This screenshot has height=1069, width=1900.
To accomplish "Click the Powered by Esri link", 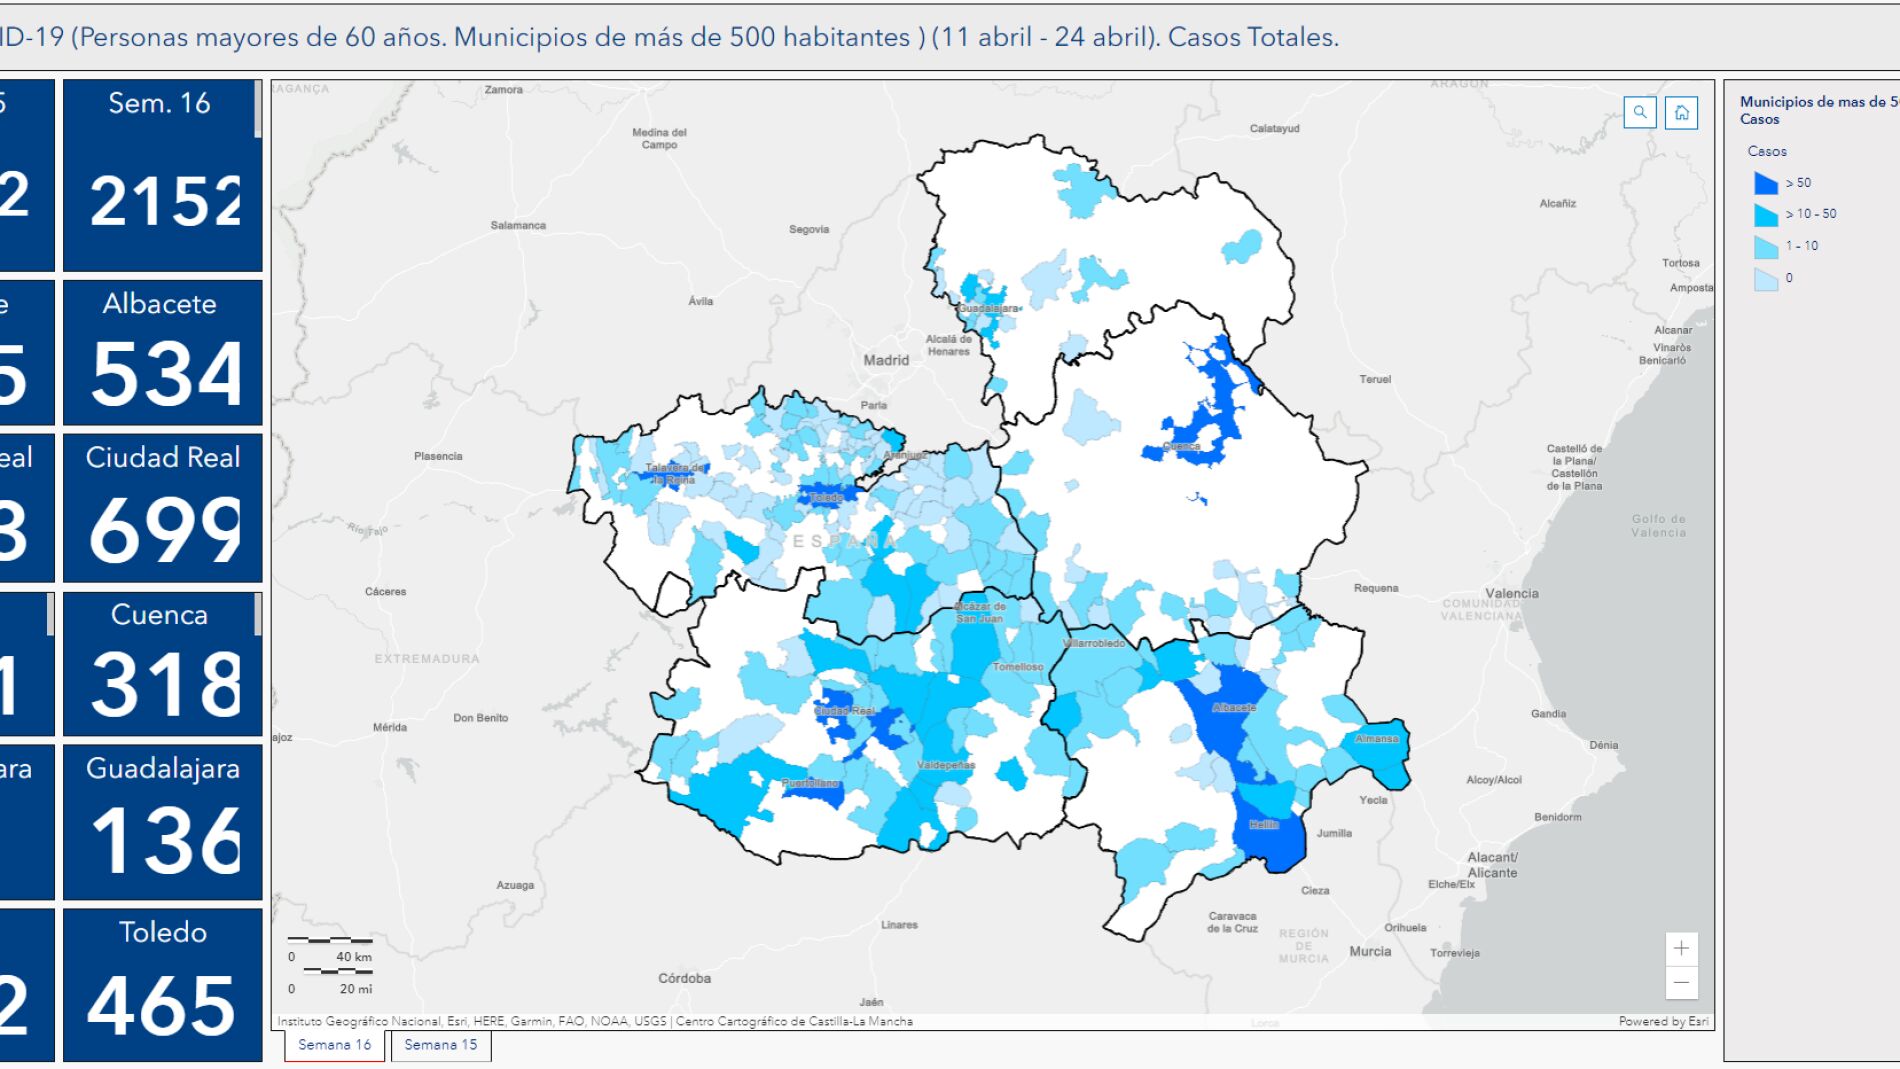I will (x=1663, y=1021).
